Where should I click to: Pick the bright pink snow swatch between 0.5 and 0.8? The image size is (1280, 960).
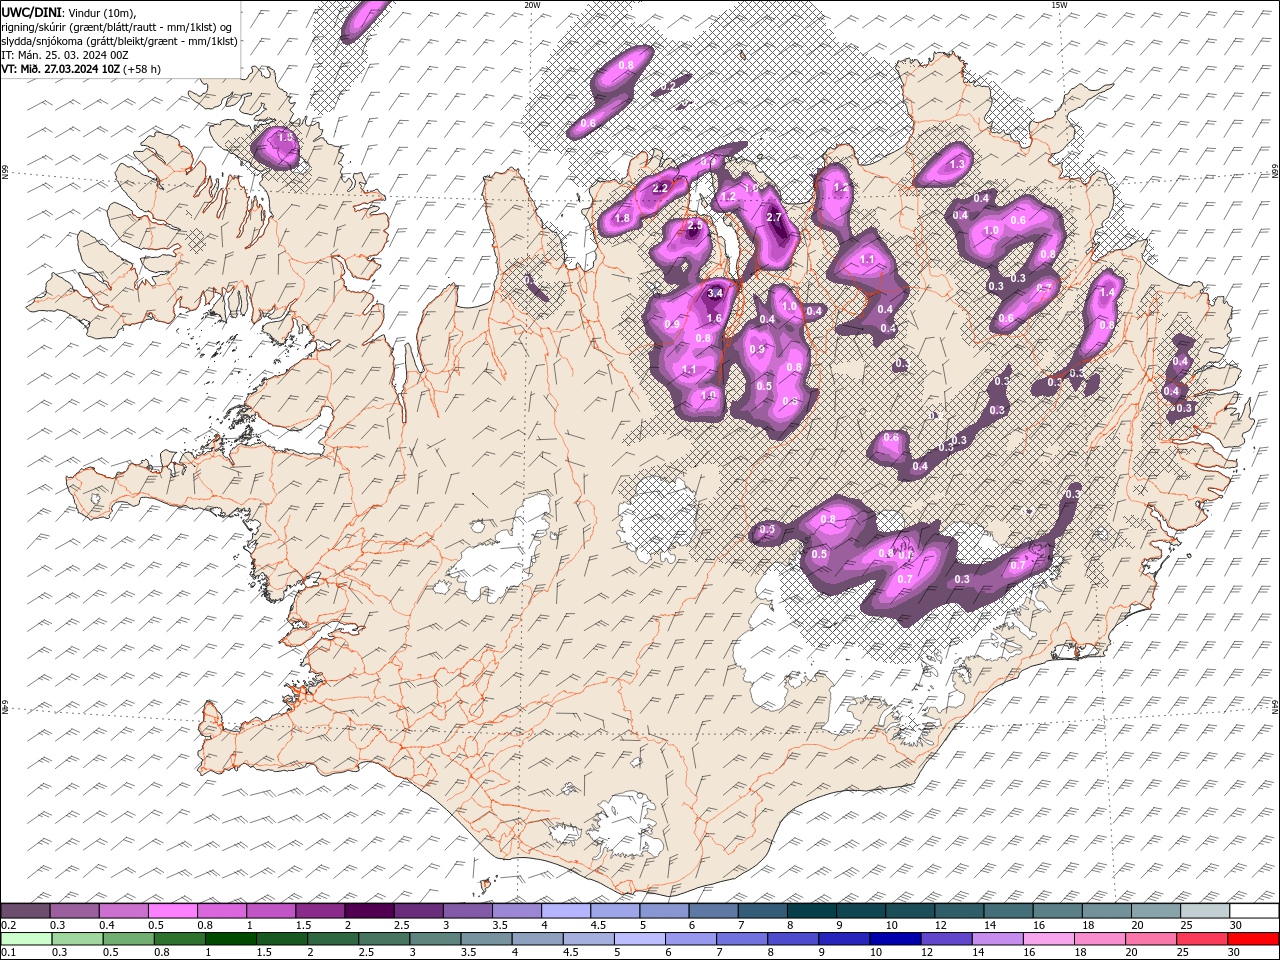[172, 911]
